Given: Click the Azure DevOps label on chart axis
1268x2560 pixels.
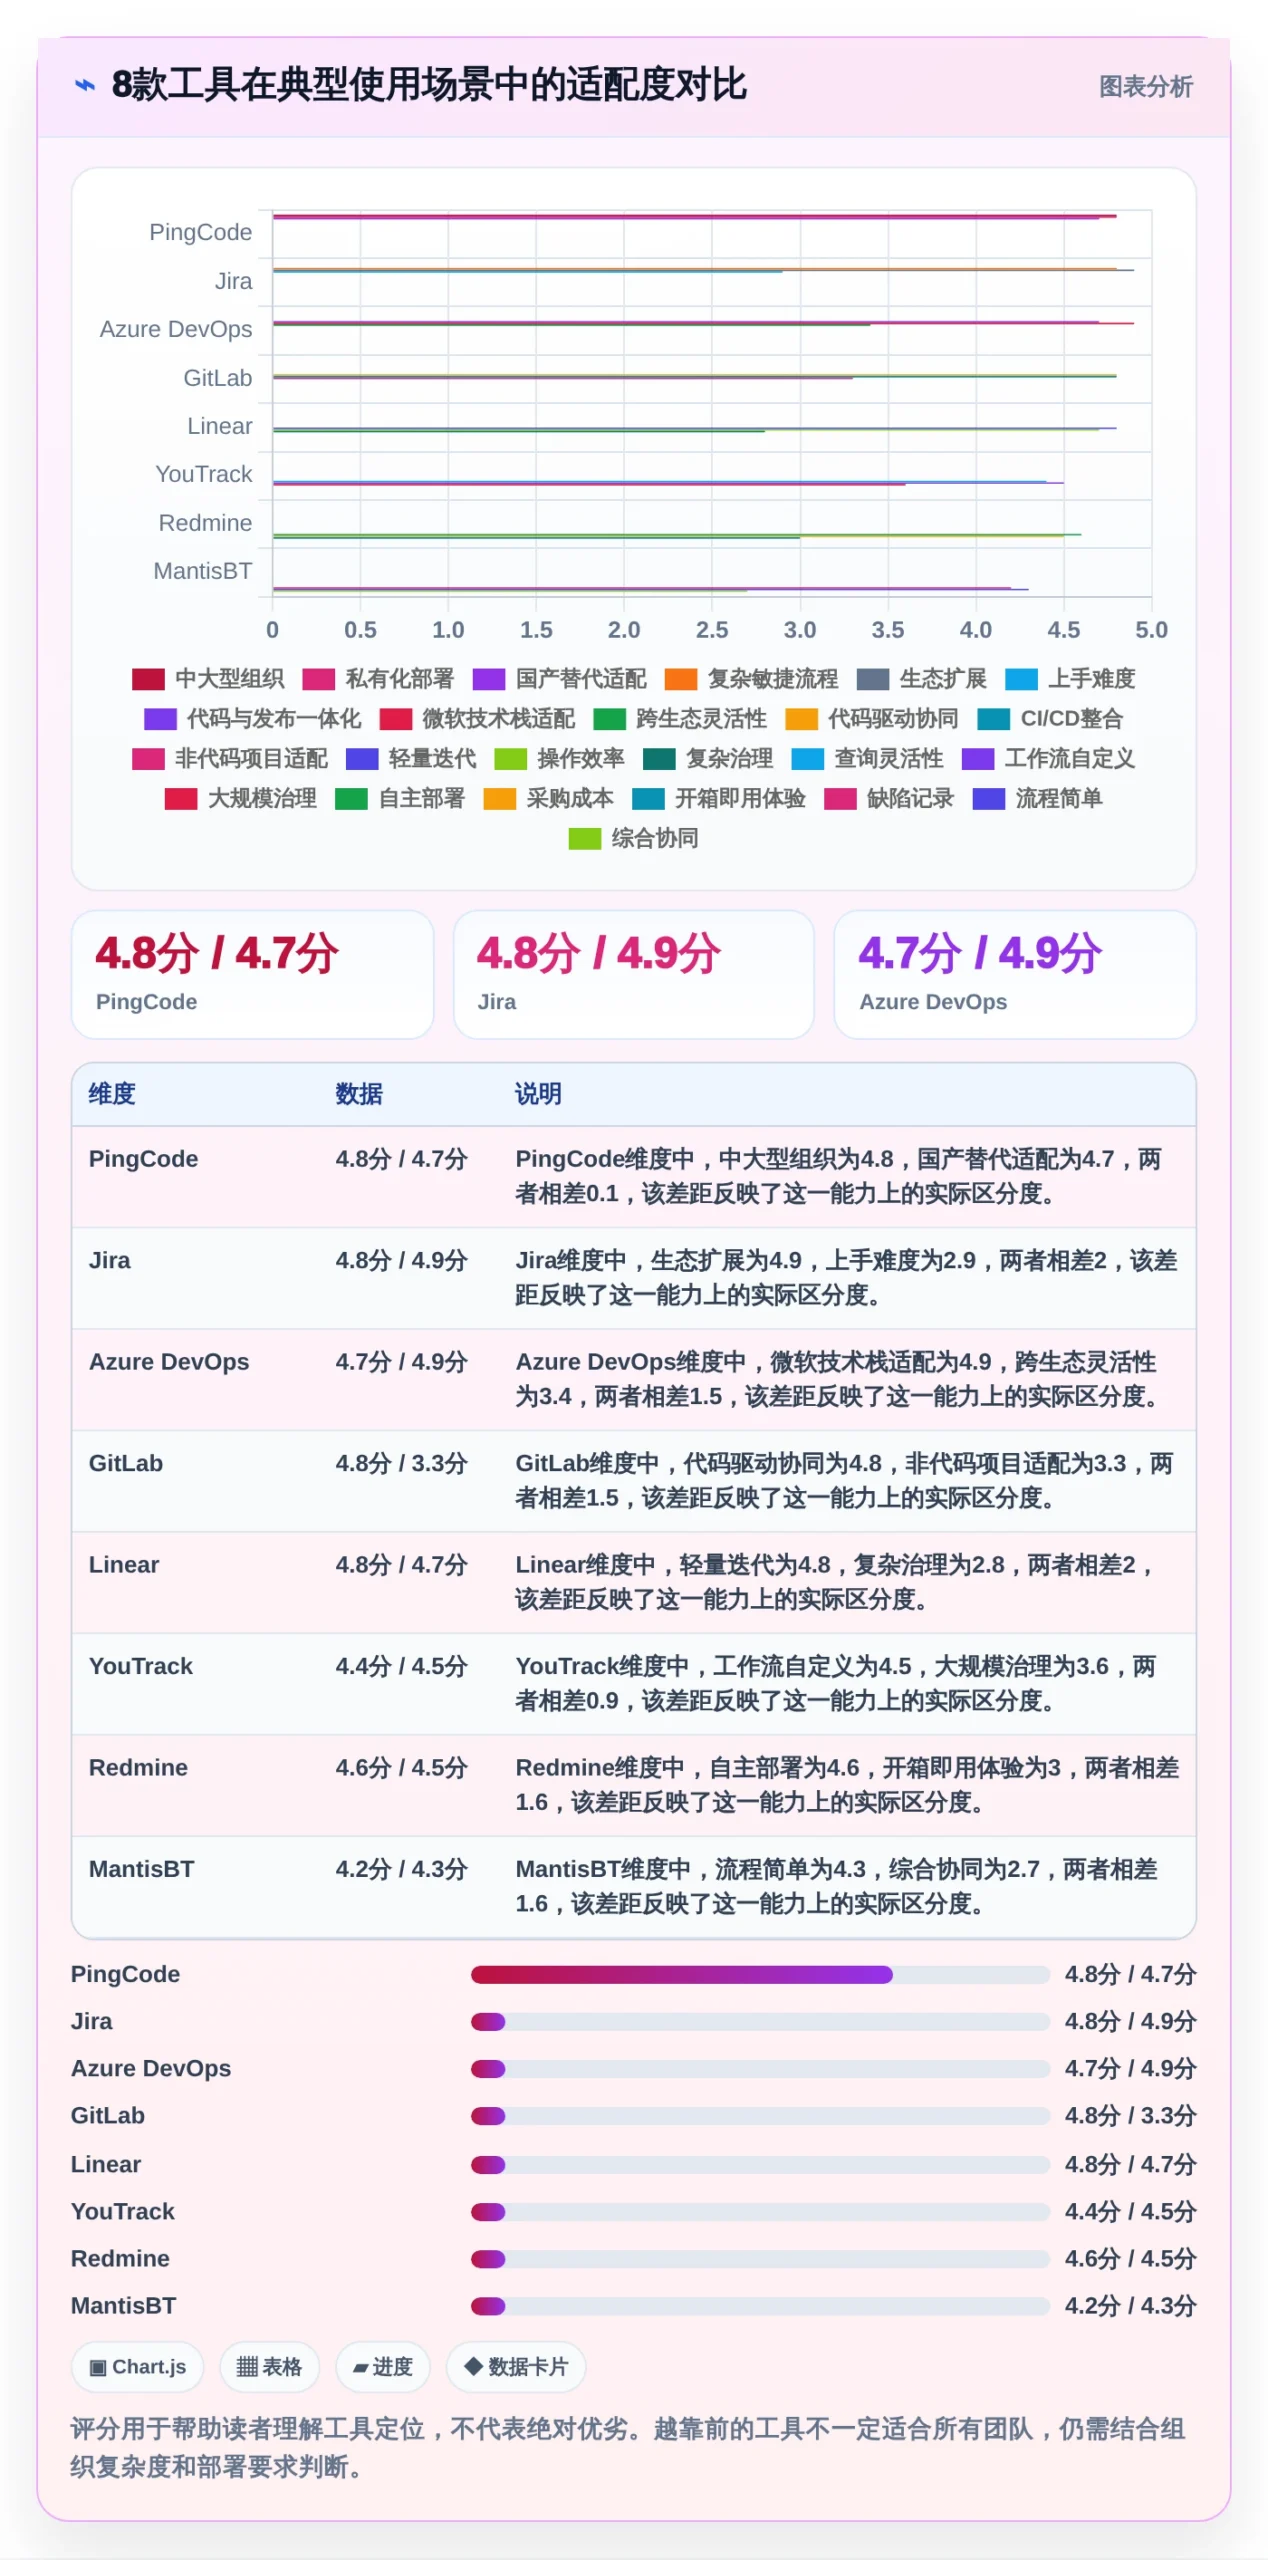Looking at the screenshot, I should pos(176,329).
